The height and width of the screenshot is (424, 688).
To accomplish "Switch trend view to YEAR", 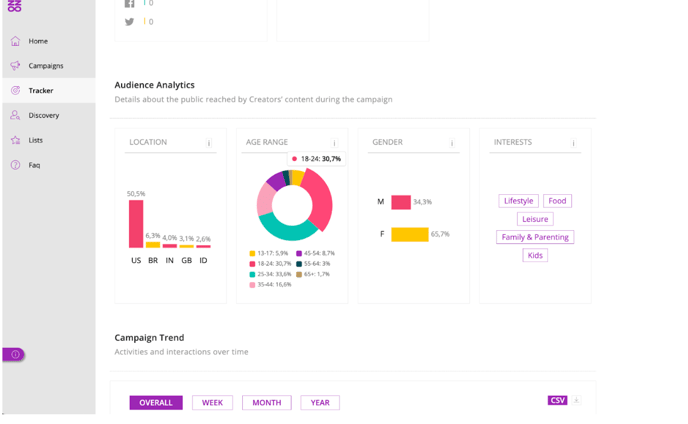I will tap(320, 403).
